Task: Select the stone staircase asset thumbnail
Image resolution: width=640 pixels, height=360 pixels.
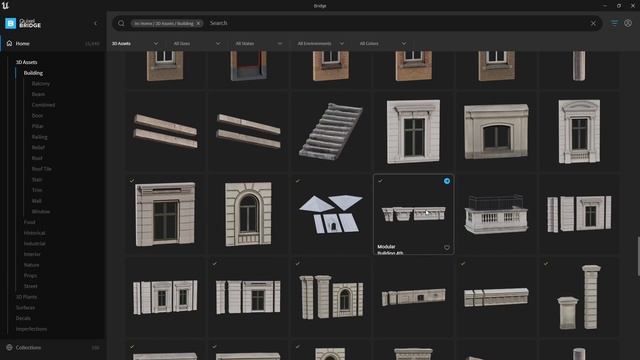Action: pyautogui.click(x=331, y=131)
